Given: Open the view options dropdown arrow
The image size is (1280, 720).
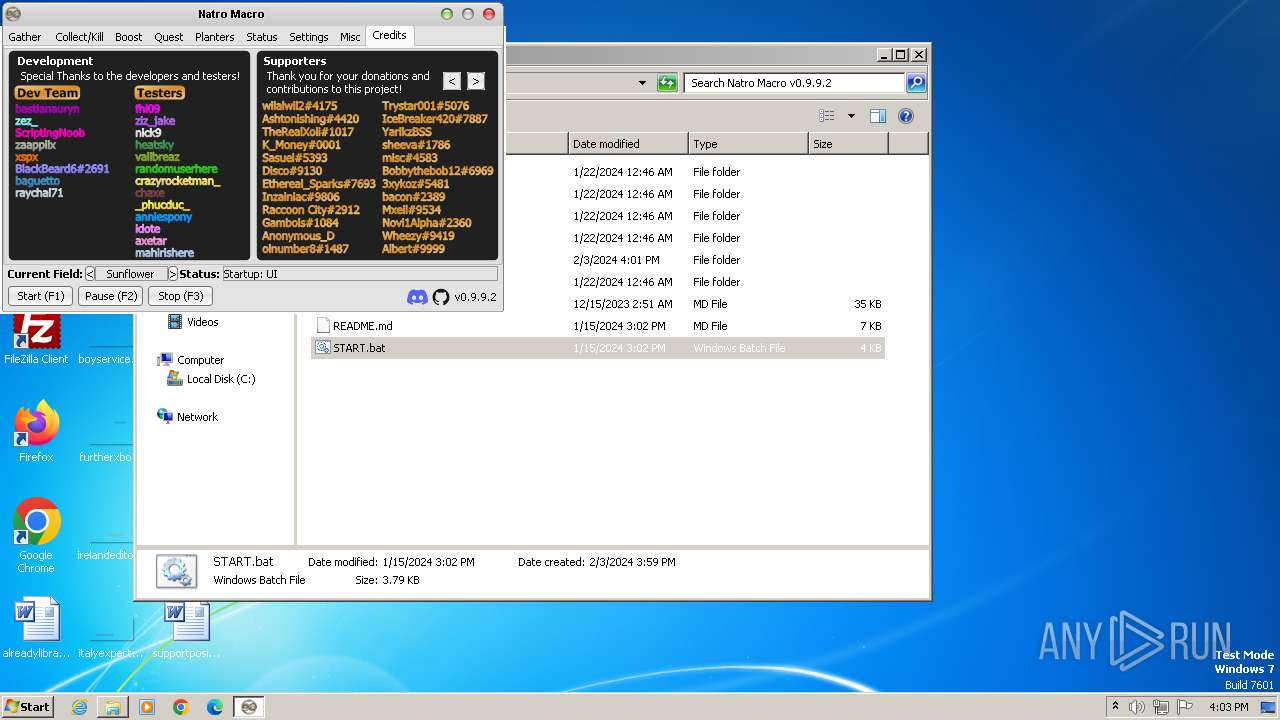Looking at the screenshot, I should tap(851, 116).
